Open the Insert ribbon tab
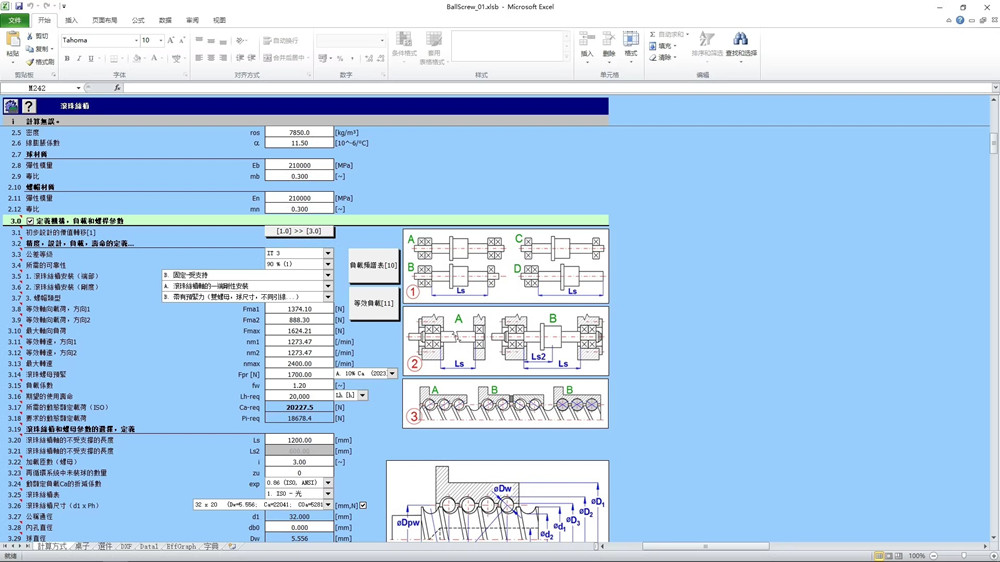Screen dimensions: 1000x562 [x=71, y=20]
